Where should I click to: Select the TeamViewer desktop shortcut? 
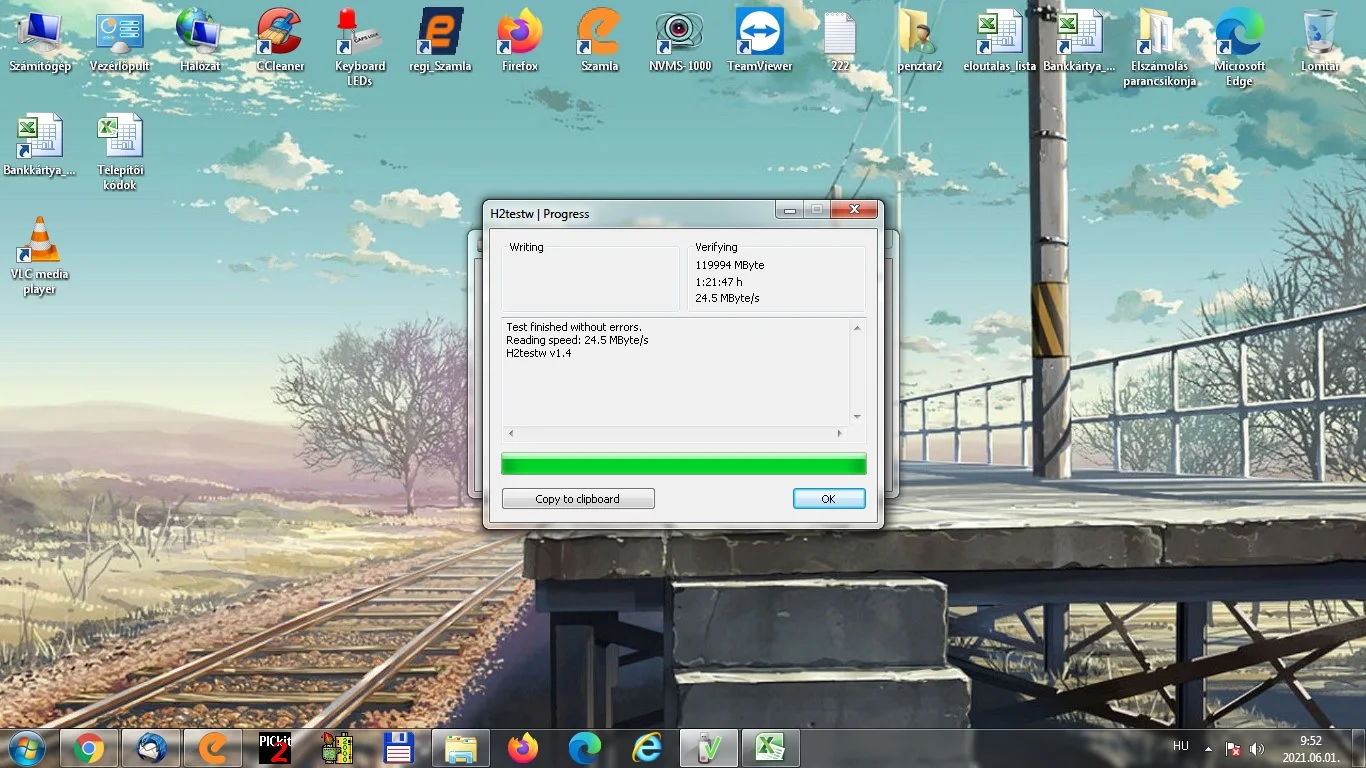760,41
